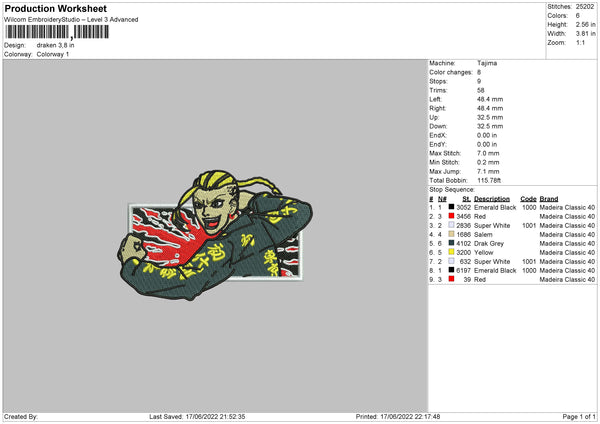Click the Emerald Black swatch in row 8

(451, 270)
